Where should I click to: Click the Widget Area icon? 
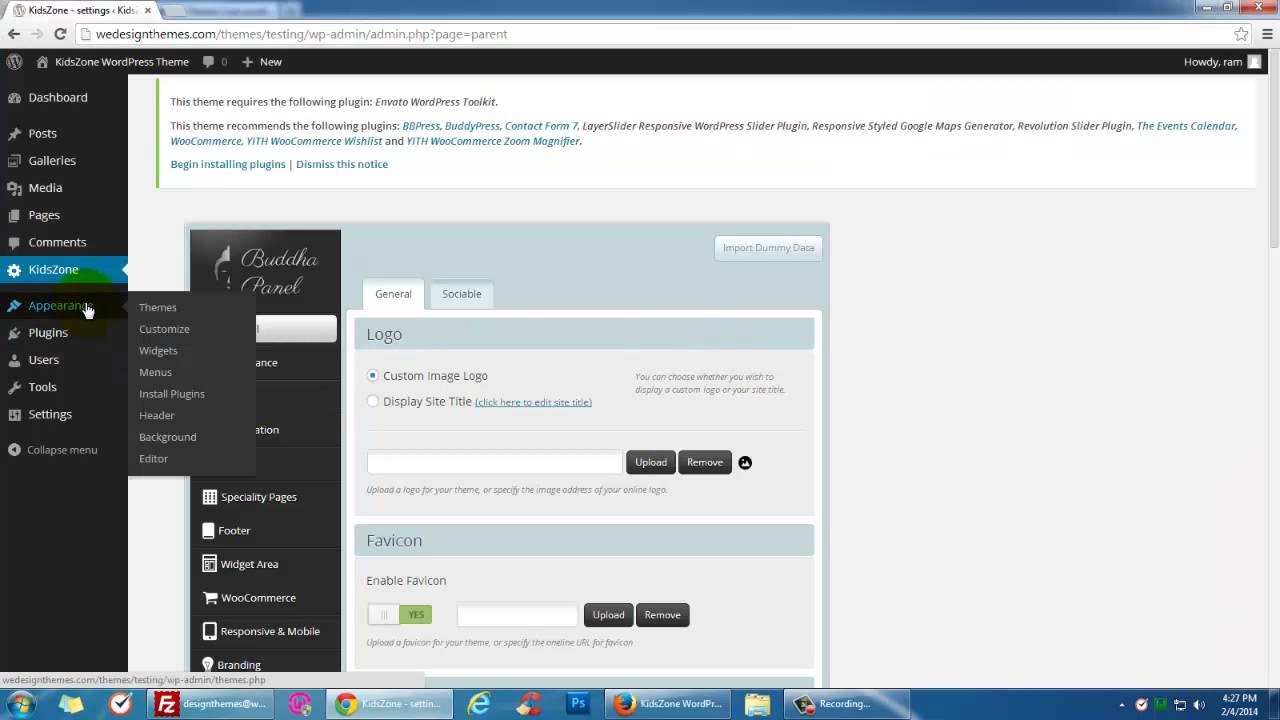click(x=209, y=564)
